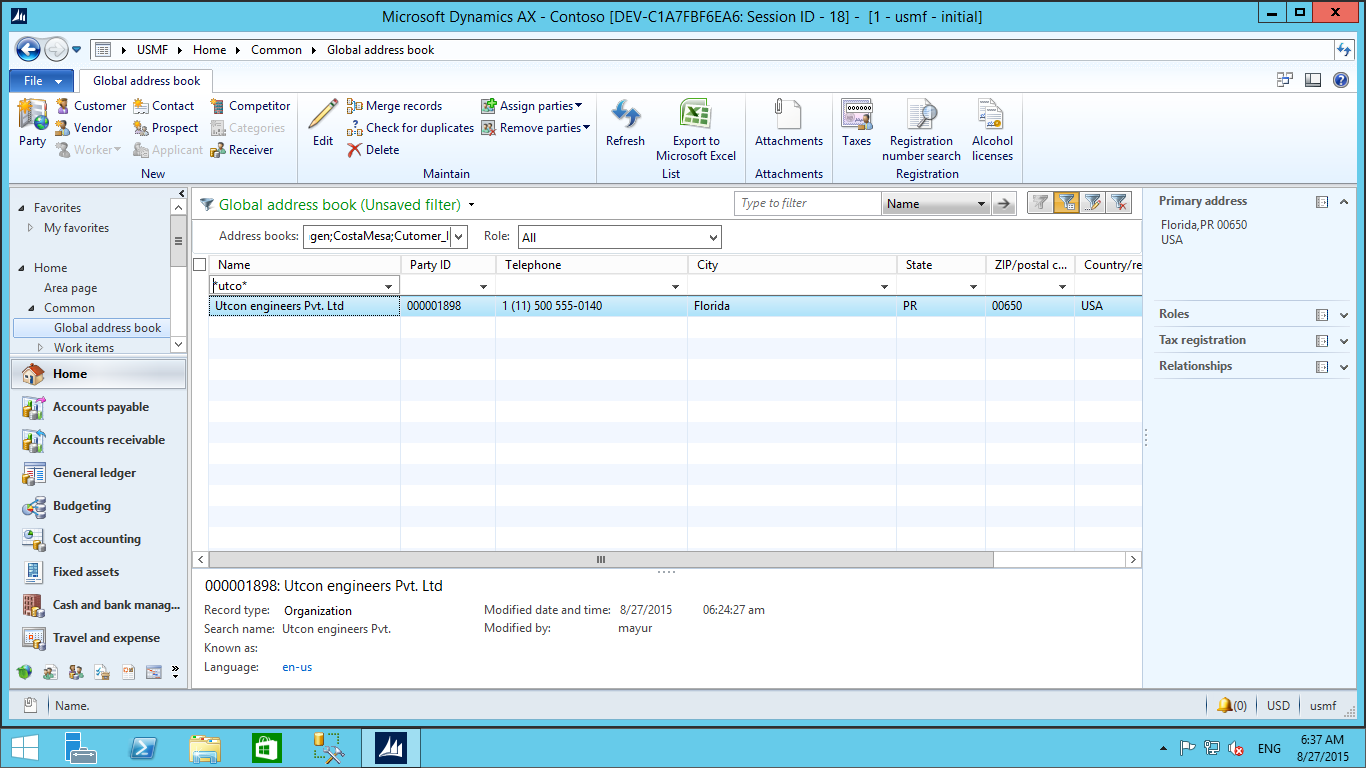Viewport: 1366px width, 768px height.
Task: Open Accounts payable module
Action: tap(98, 407)
